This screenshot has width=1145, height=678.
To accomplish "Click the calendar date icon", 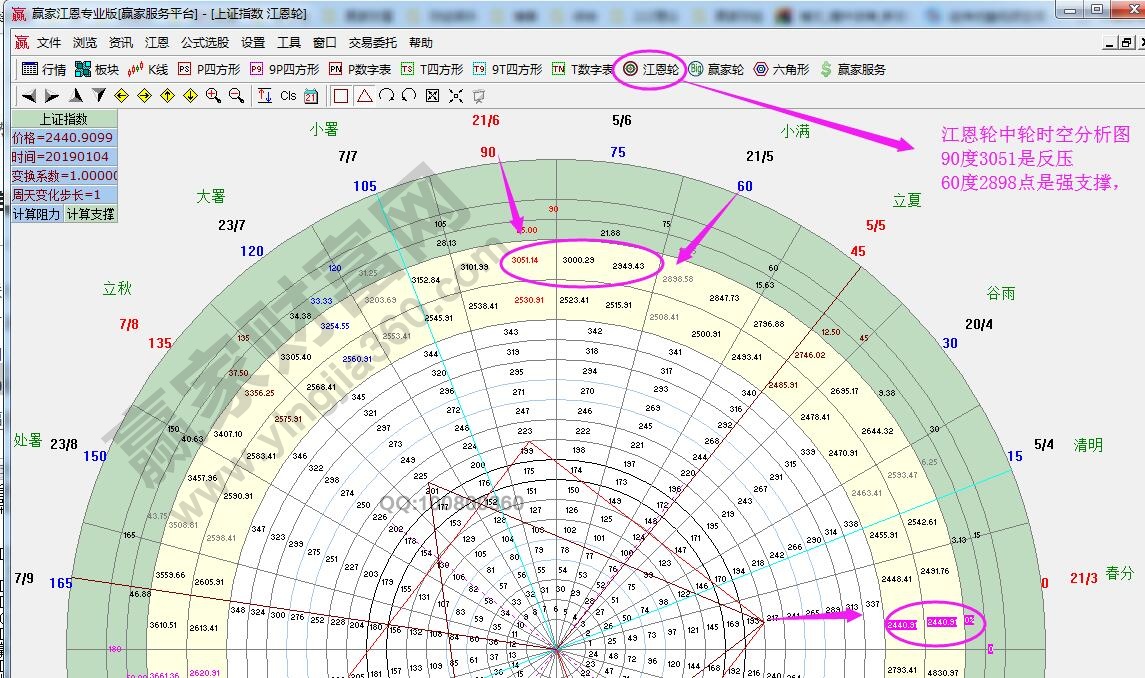I will 311,96.
